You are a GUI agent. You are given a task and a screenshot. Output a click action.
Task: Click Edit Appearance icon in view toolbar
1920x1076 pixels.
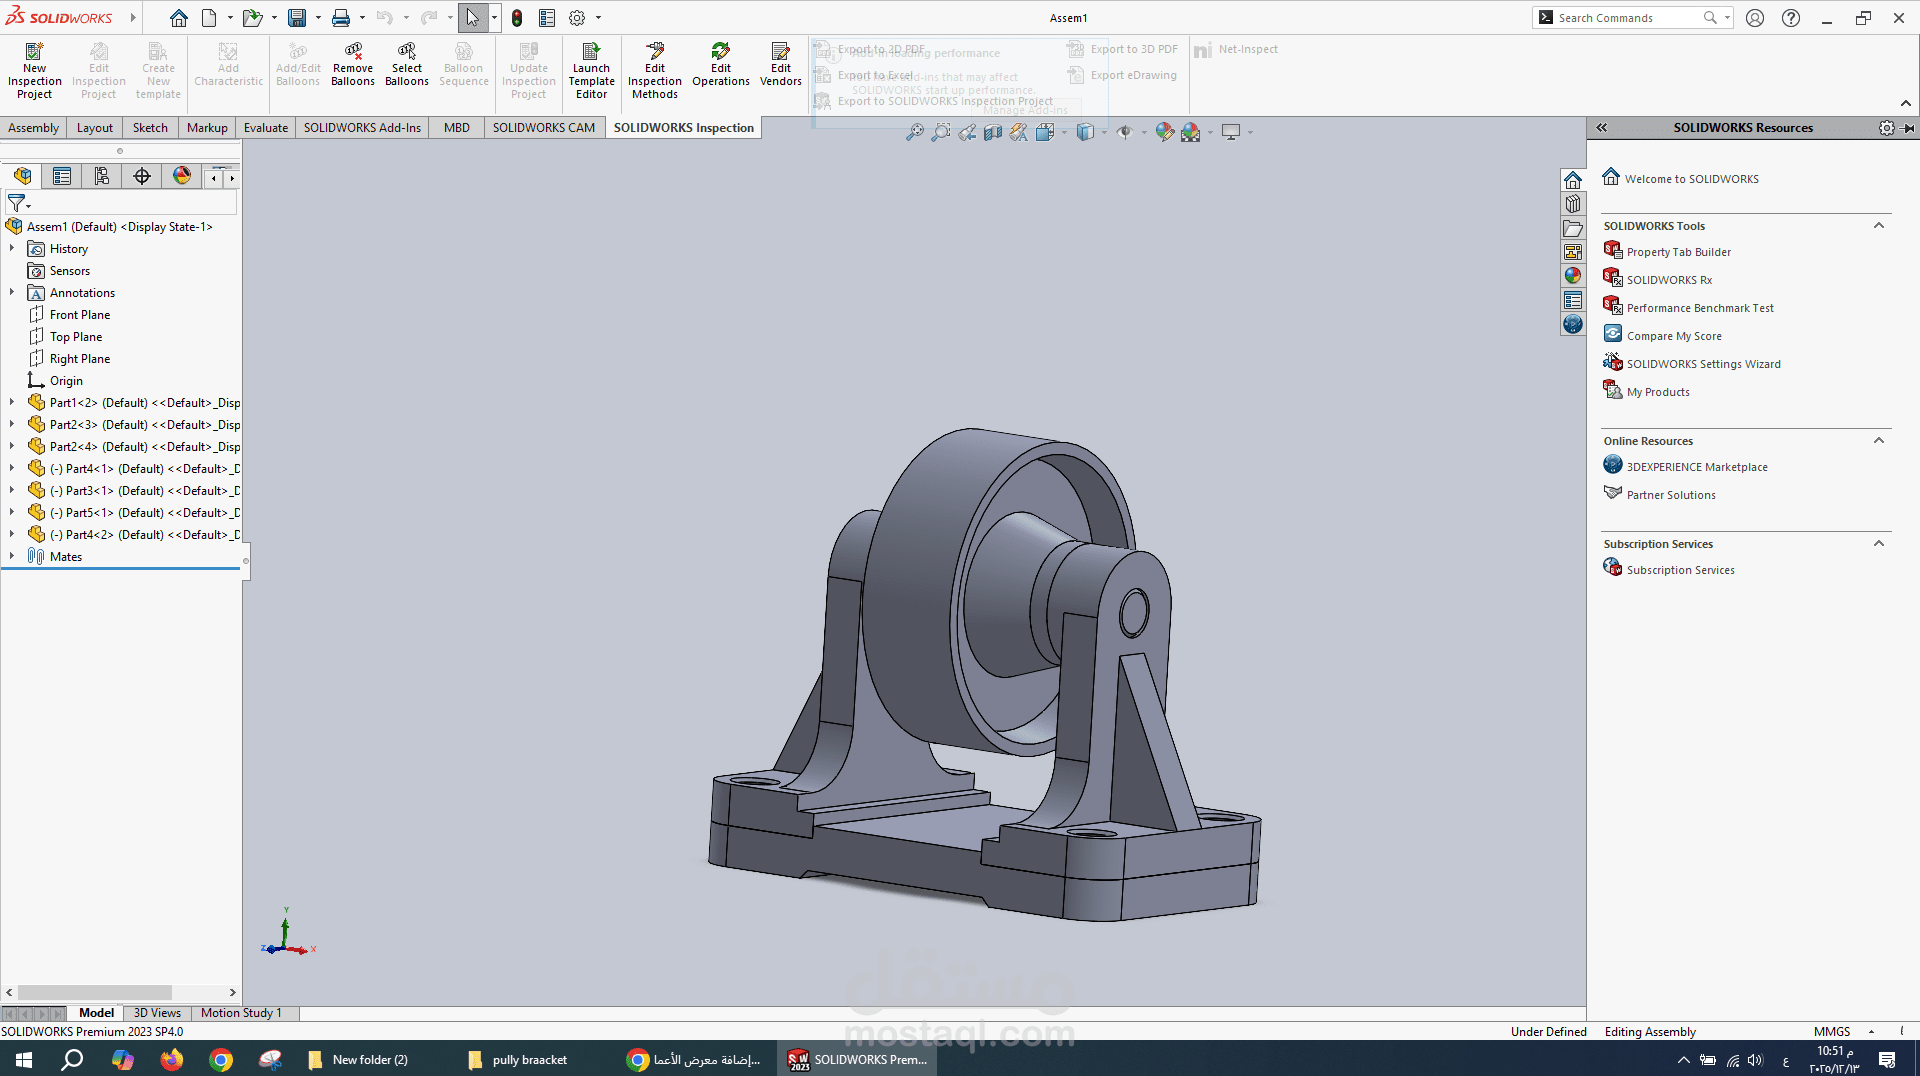(1164, 132)
